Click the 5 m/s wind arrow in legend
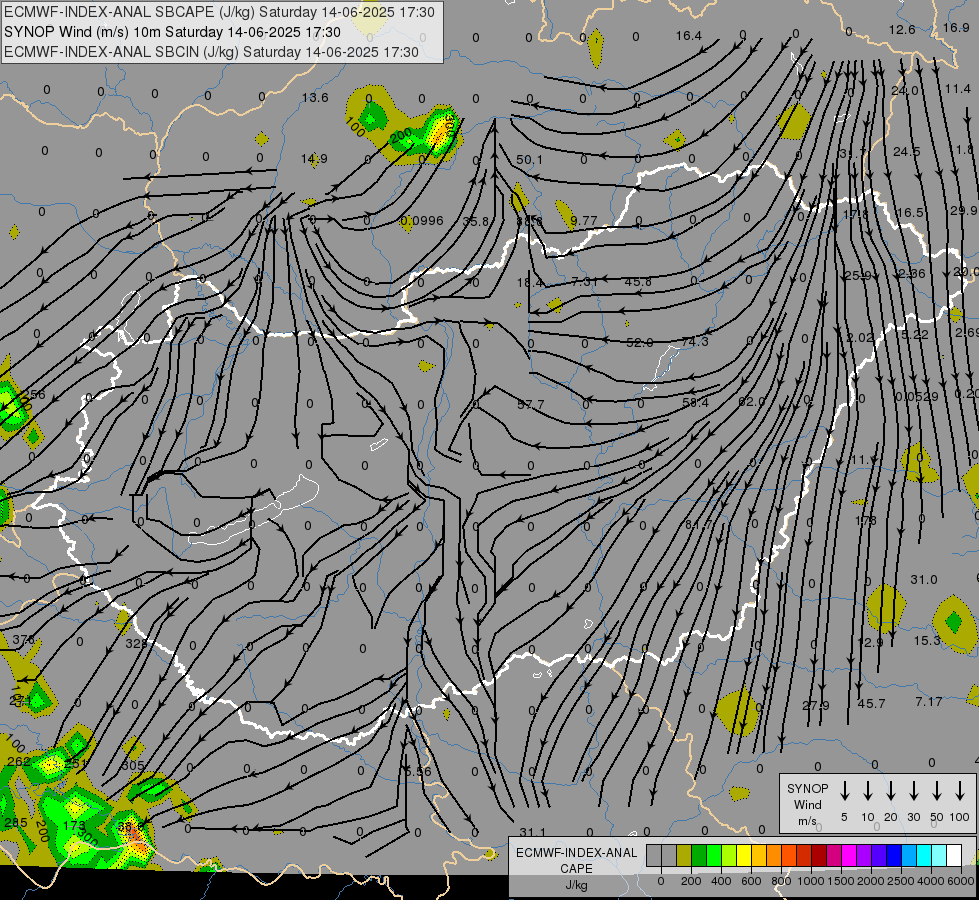 844,791
